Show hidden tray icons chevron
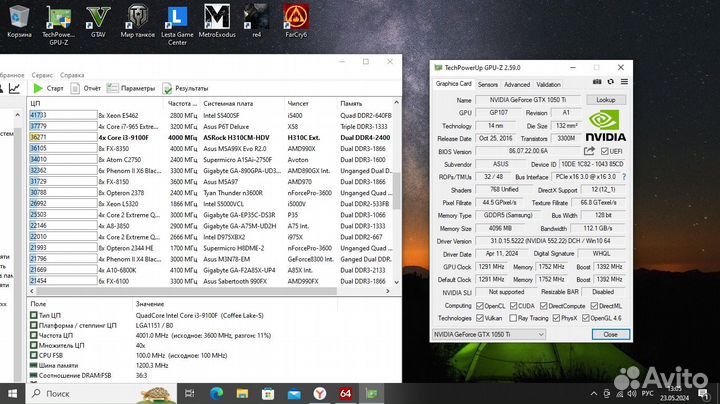The width and height of the screenshot is (720, 404). pyautogui.click(x=594, y=393)
